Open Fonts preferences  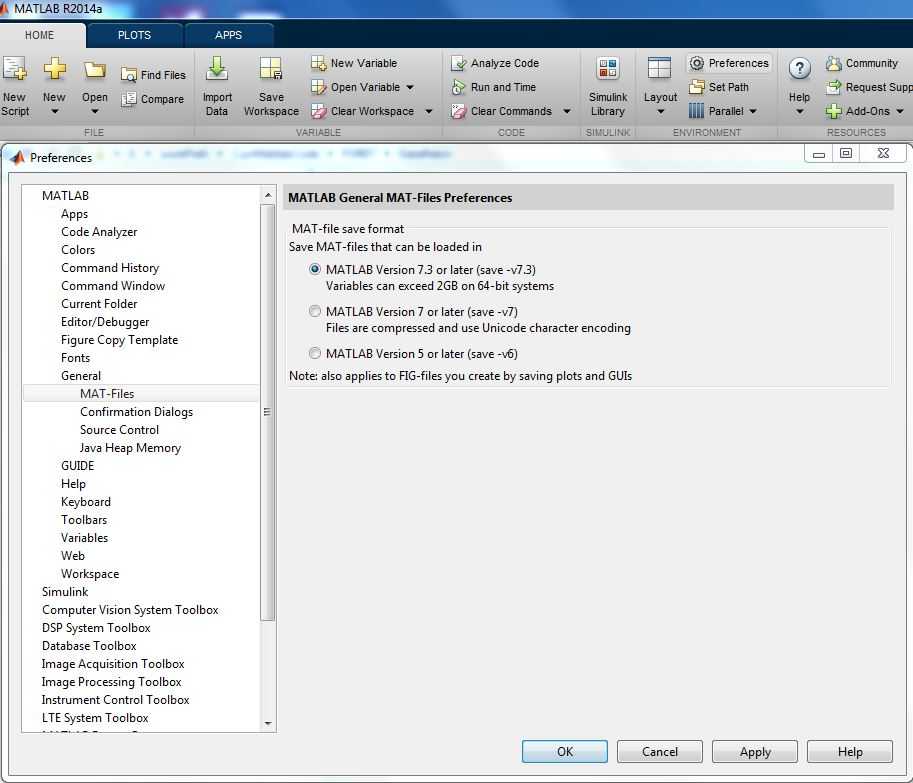(x=76, y=358)
